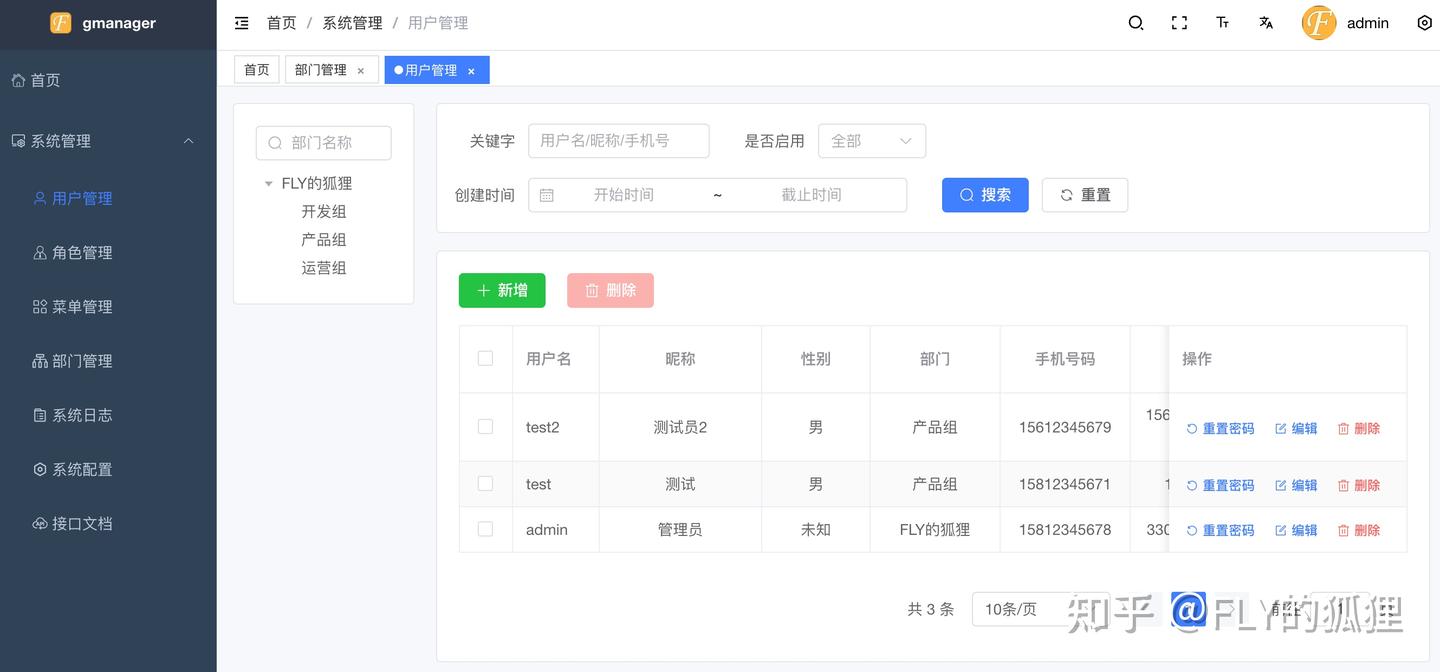Delete the test user row
Screen dimensions: 1440x672
[1359, 485]
